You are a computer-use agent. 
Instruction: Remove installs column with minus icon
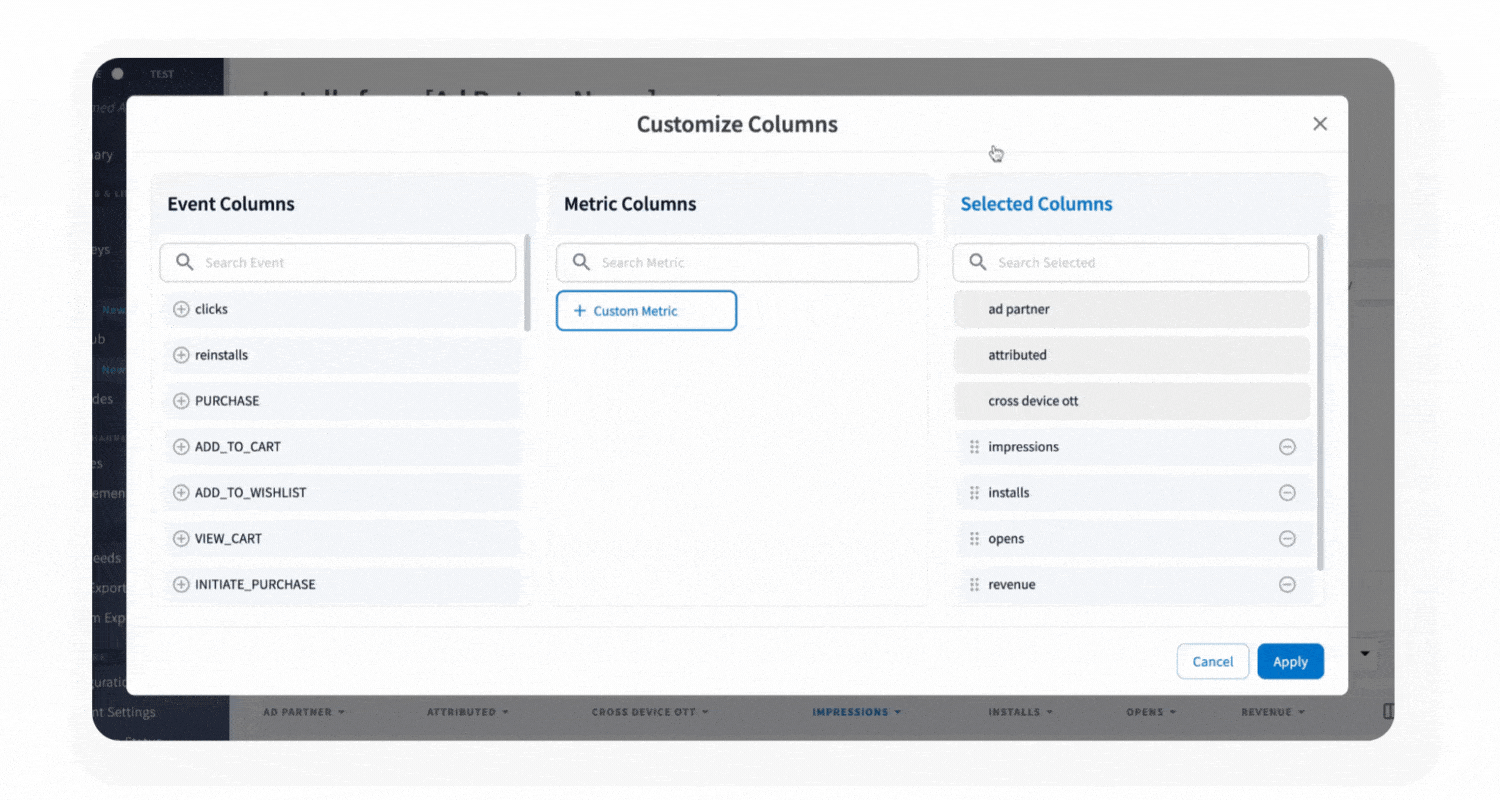[x=1287, y=493]
